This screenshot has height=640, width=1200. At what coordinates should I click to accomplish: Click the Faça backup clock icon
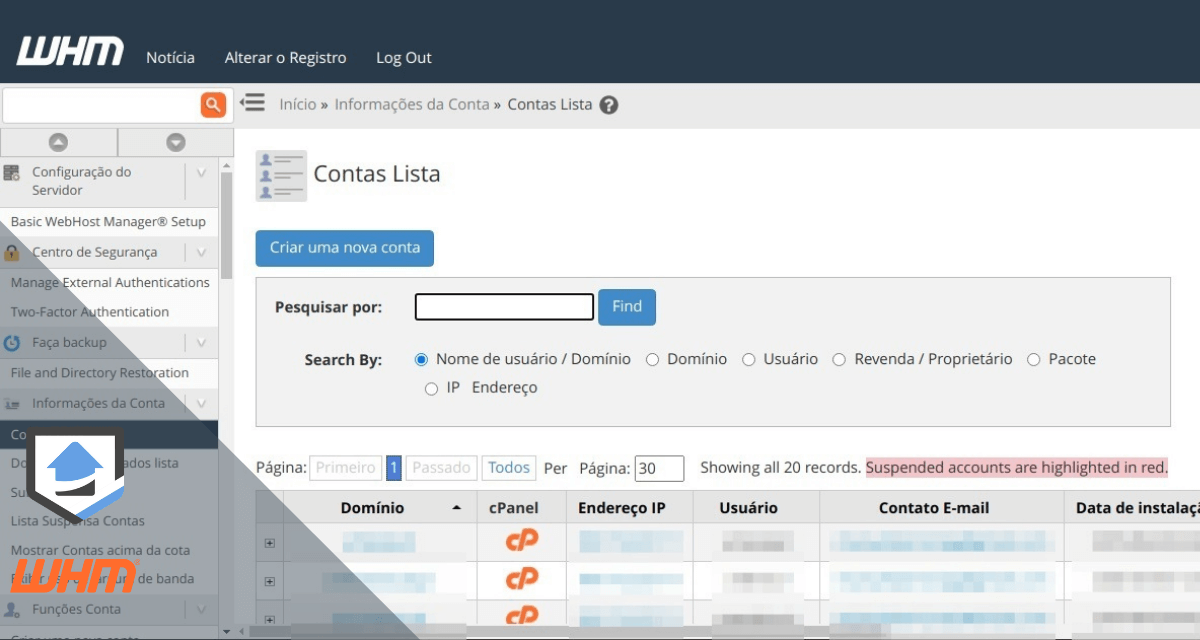pos(12,343)
